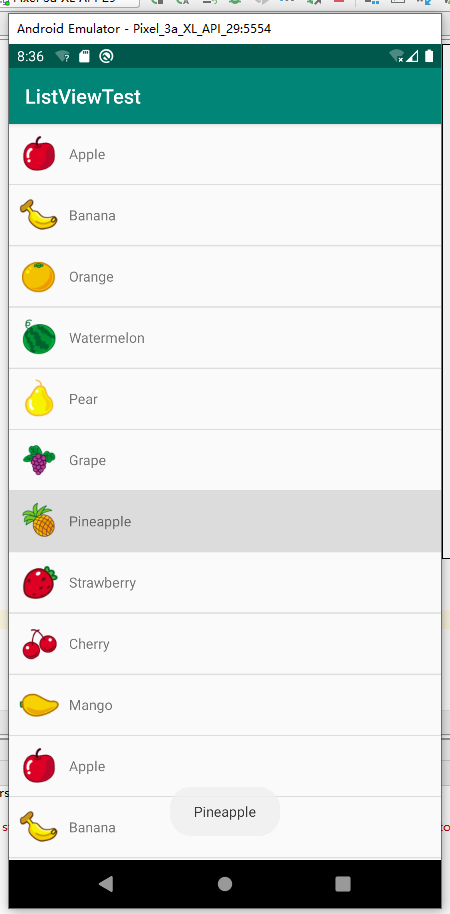
Task: Choose the Strawberry entry in list
Action: click(x=225, y=582)
